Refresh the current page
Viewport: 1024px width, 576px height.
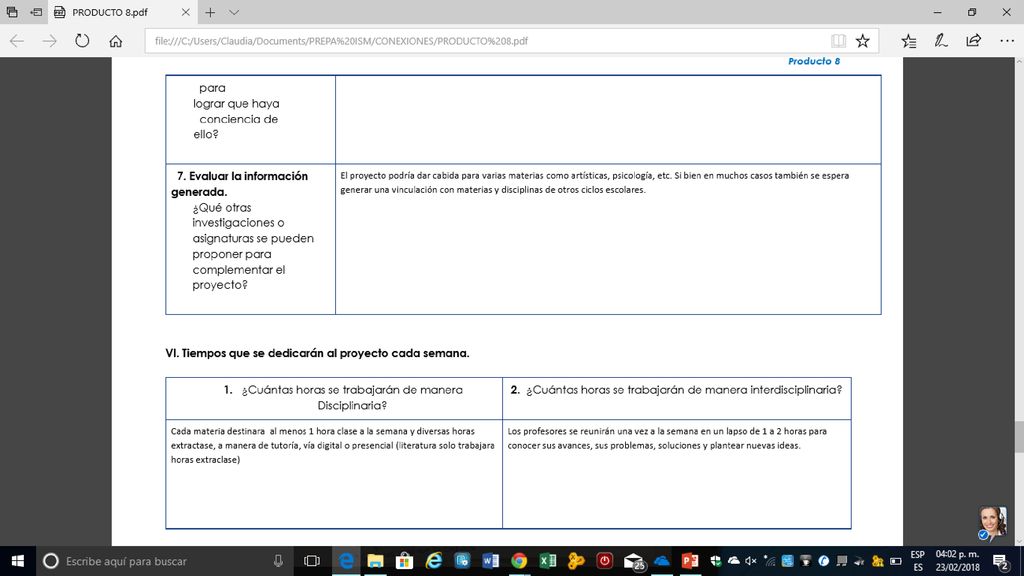coord(82,40)
